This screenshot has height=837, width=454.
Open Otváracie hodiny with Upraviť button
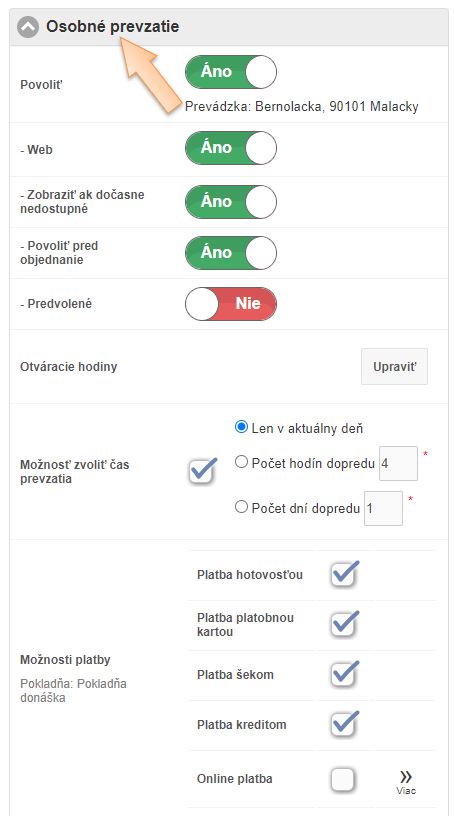click(x=394, y=367)
